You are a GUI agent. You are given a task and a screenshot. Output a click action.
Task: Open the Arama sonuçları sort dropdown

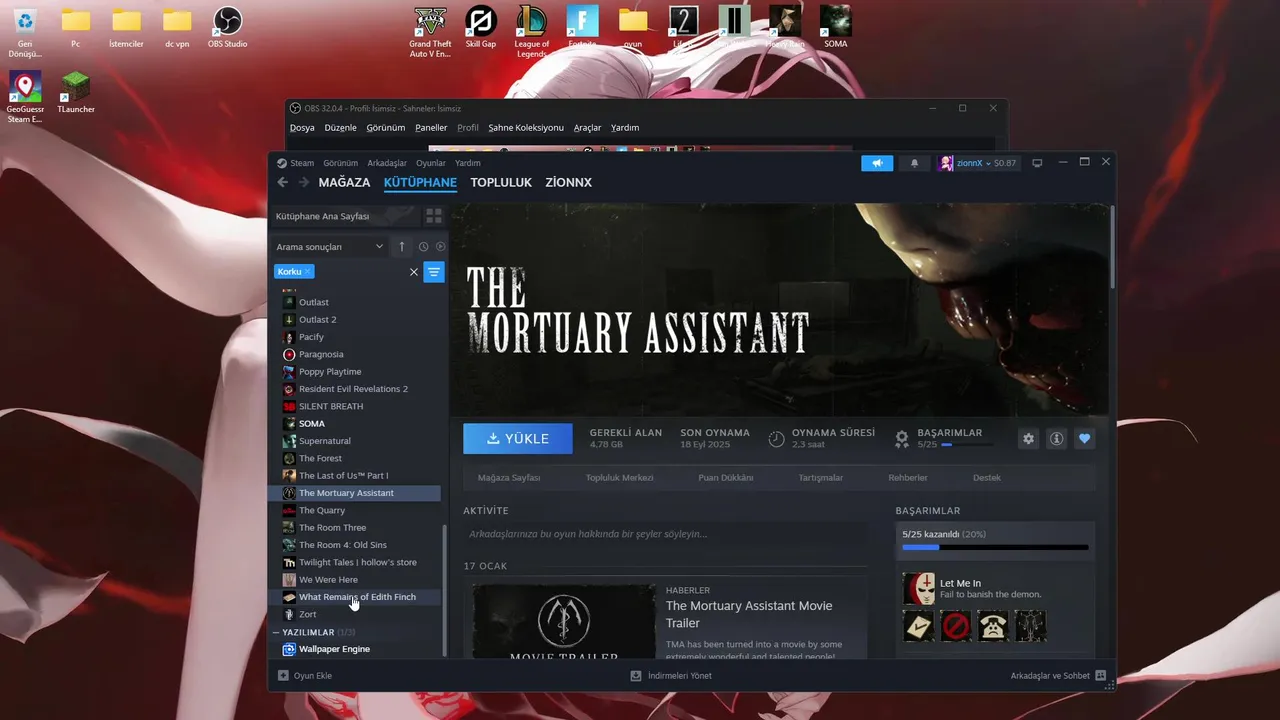[x=330, y=246]
